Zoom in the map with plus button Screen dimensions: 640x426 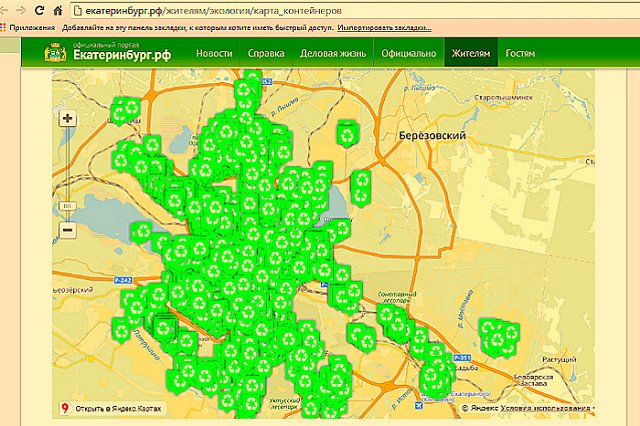click(68, 118)
